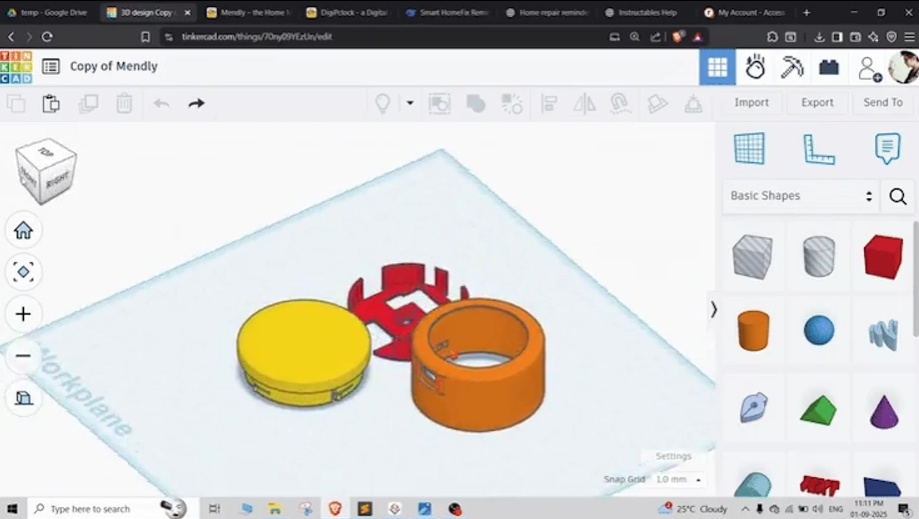Click the redo arrow in toolbar

[196, 103]
